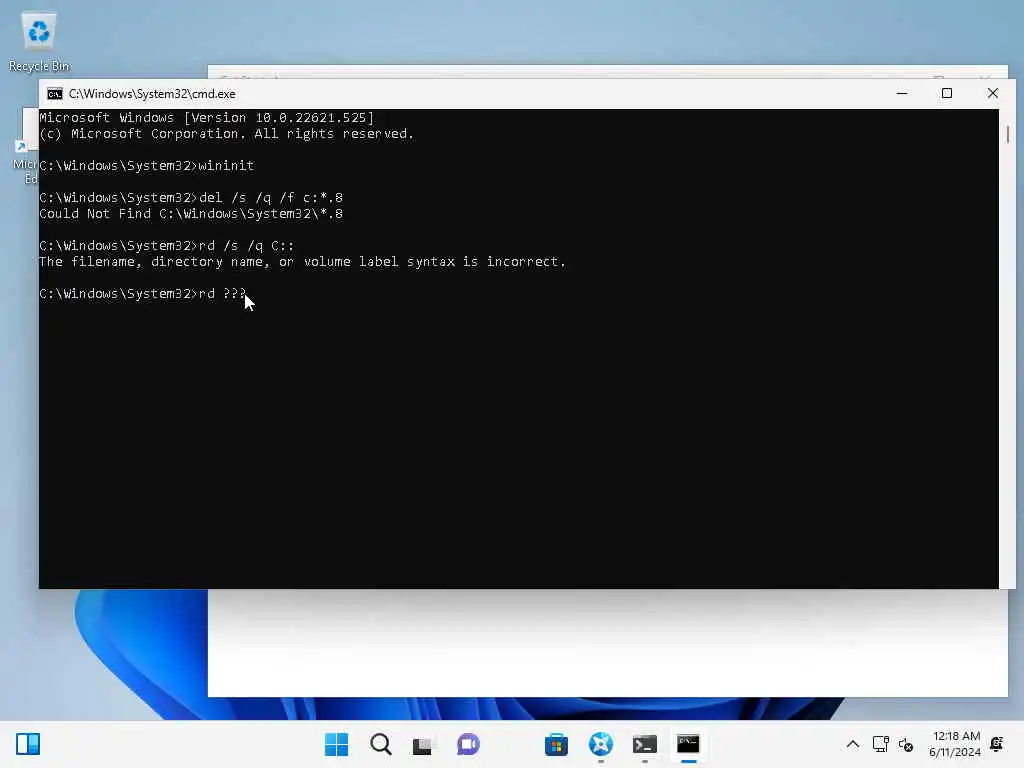This screenshot has height=768, width=1024.
Task: Open the Recycle Bin desktop icon
Action: [39, 41]
